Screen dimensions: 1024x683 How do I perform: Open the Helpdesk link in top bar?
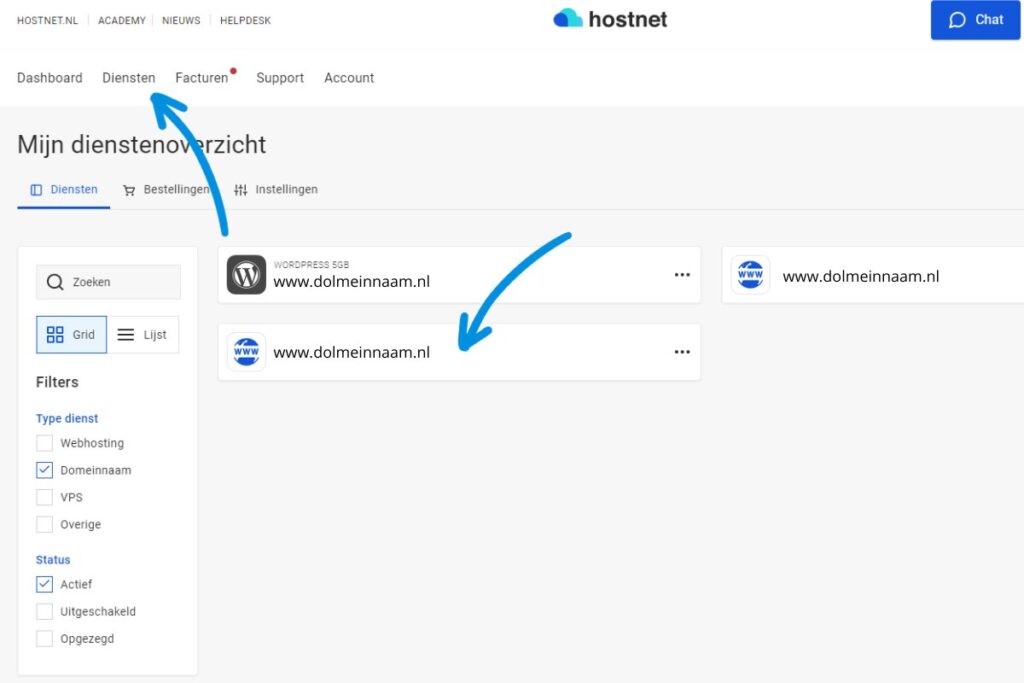245,20
